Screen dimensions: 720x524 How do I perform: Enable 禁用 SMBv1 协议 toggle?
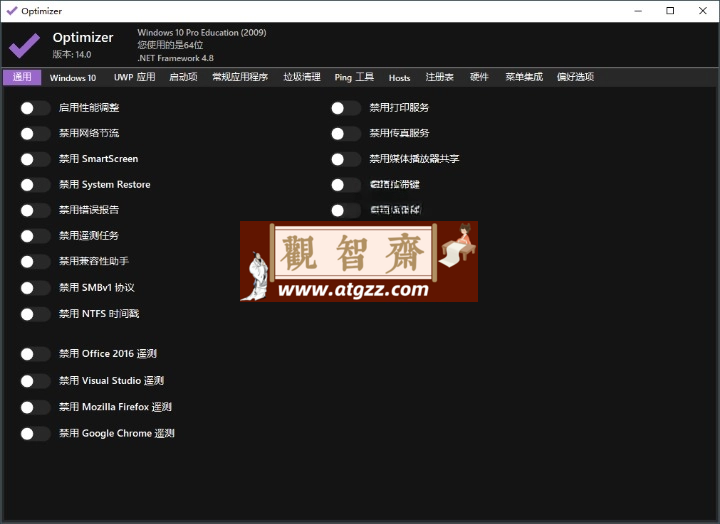[x=35, y=288]
